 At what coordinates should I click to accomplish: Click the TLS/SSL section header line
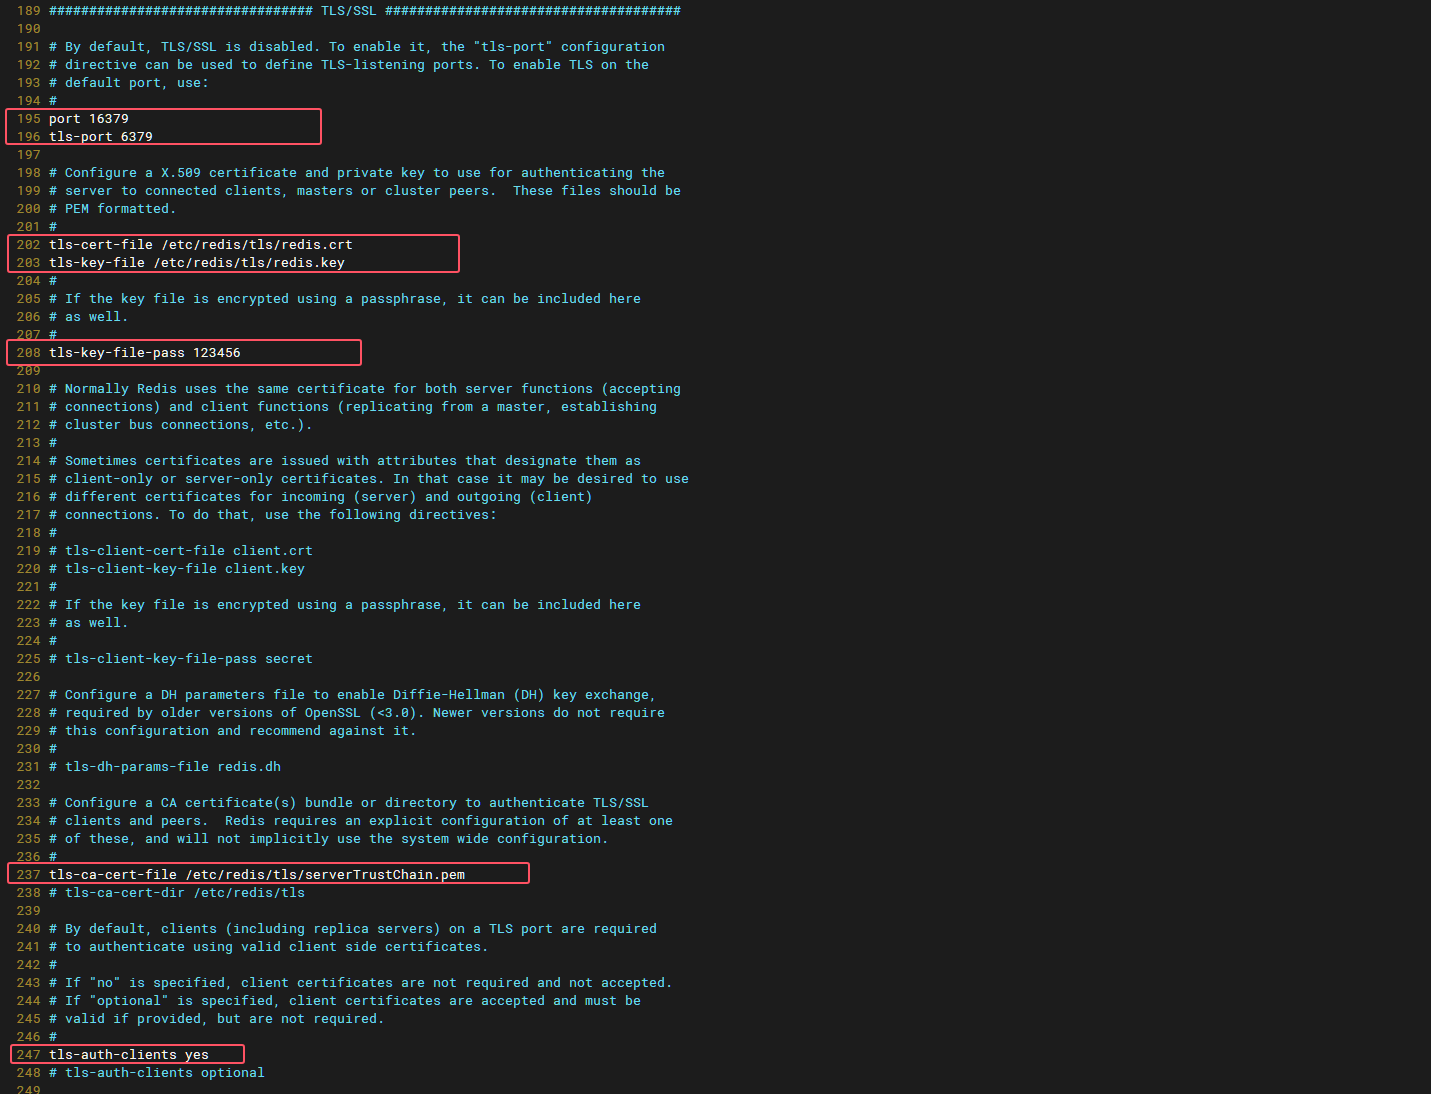click(x=365, y=11)
